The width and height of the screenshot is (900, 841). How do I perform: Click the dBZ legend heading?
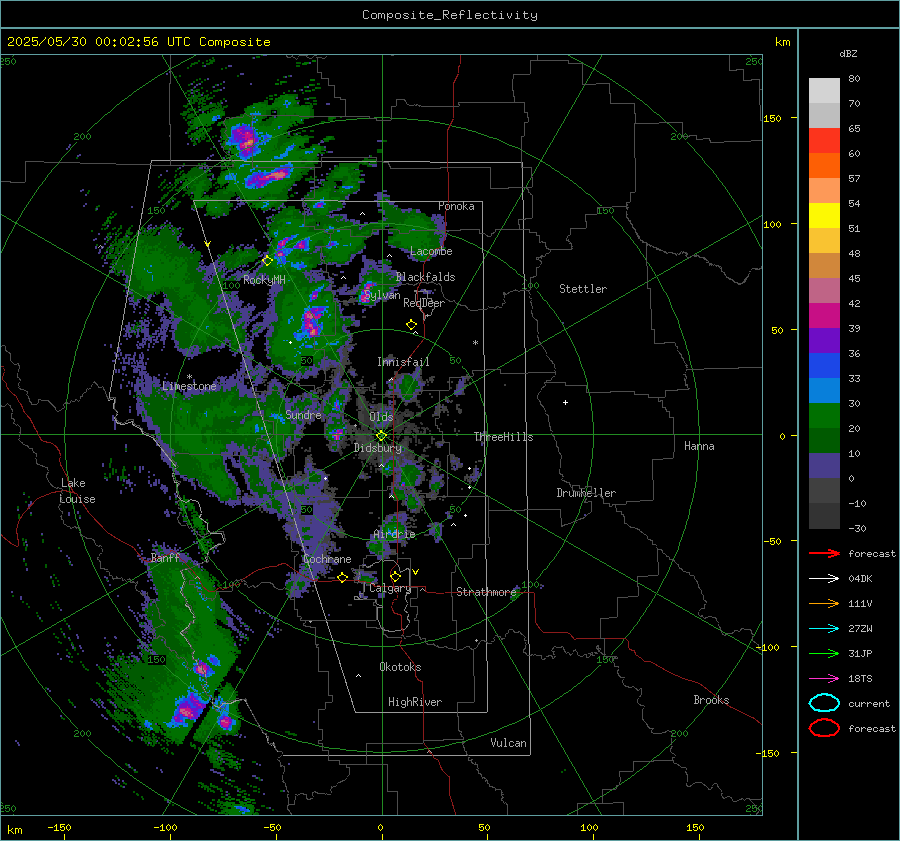(x=848, y=54)
